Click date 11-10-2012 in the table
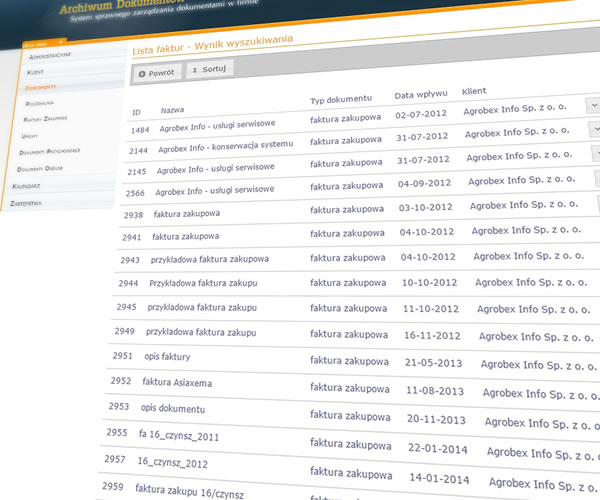 431,309
